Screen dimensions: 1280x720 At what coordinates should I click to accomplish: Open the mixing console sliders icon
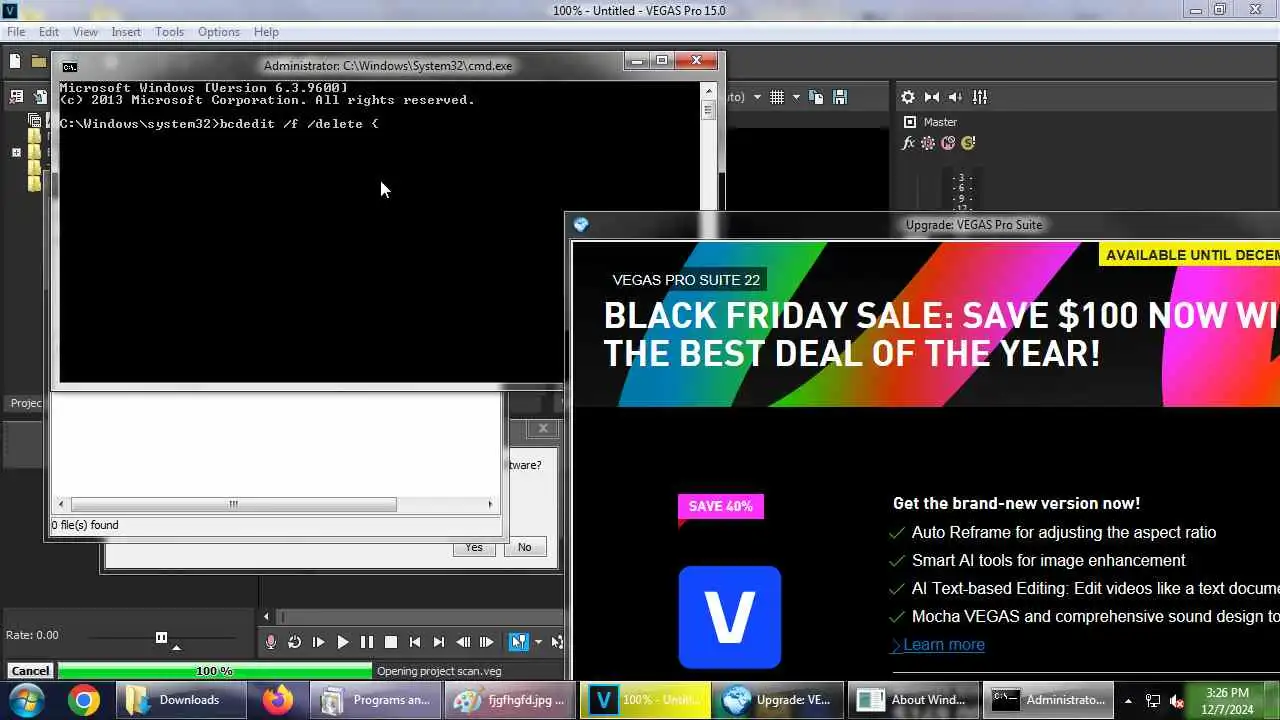[980, 97]
